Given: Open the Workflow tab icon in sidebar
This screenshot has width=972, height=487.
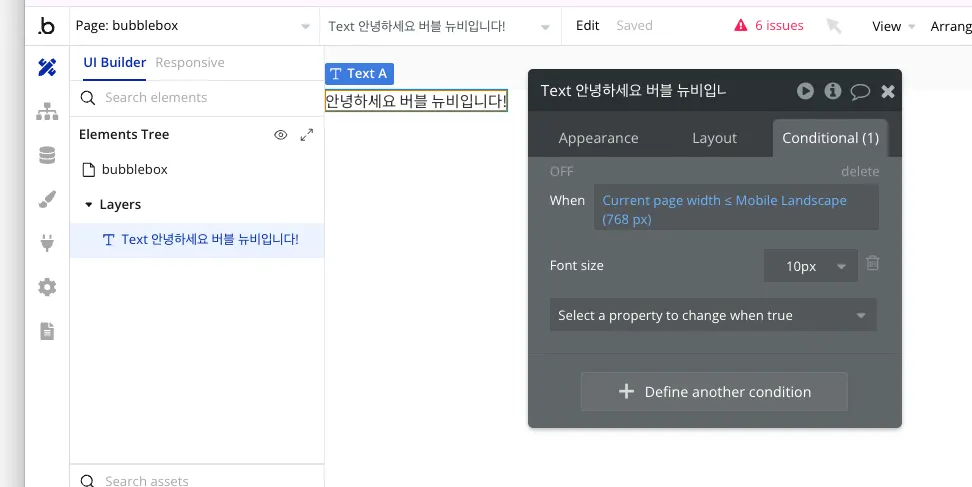Looking at the screenshot, I should pyautogui.click(x=47, y=112).
